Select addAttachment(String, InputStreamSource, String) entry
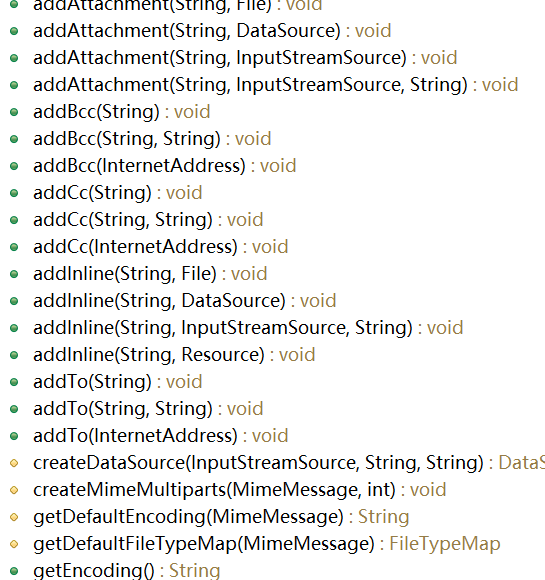Image resolution: width=545 pixels, height=580 pixels. pos(276,85)
